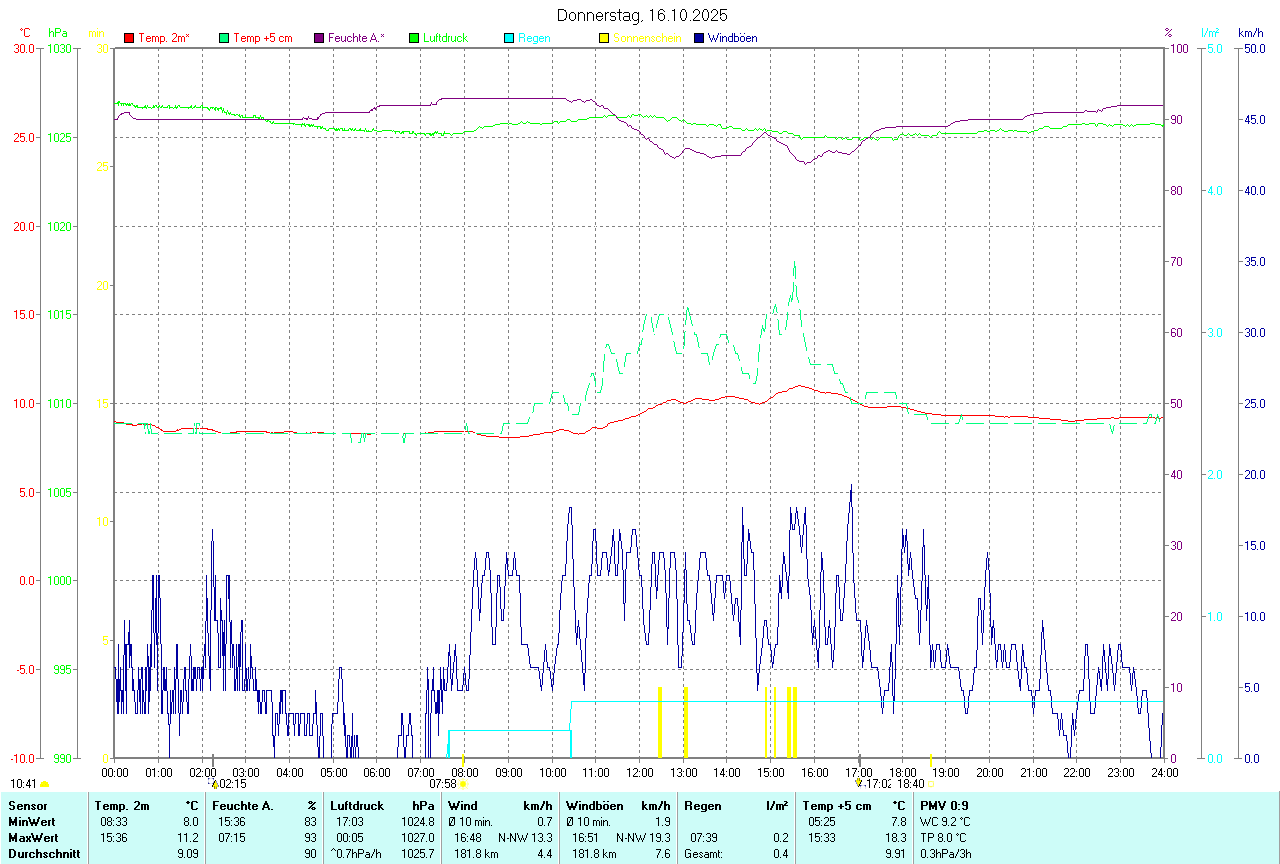
Task: Click the sunset icon beside 18:40
Action: (931, 785)
